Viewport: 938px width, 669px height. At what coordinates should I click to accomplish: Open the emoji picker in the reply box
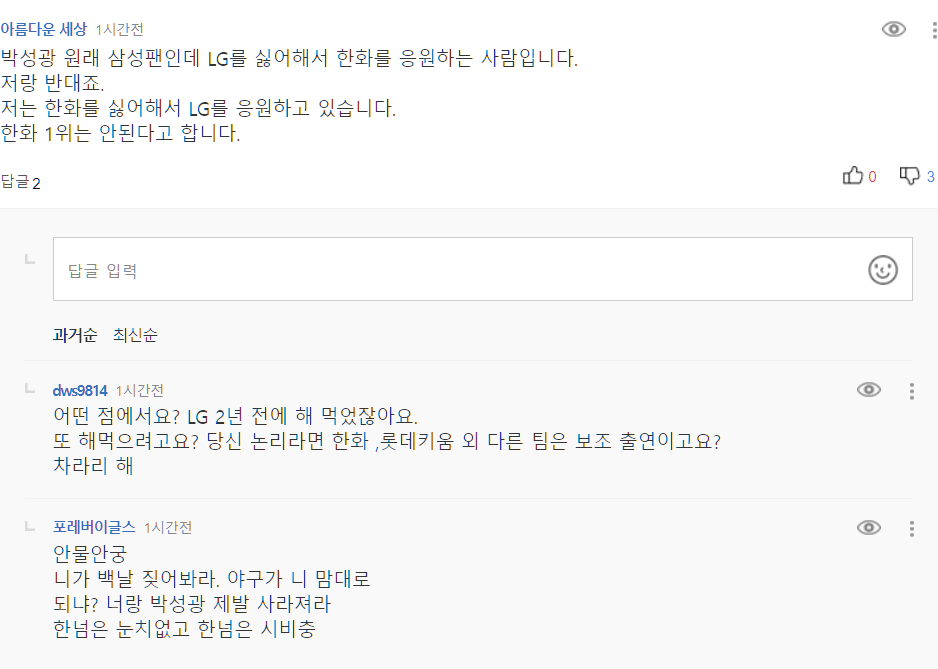881,269
